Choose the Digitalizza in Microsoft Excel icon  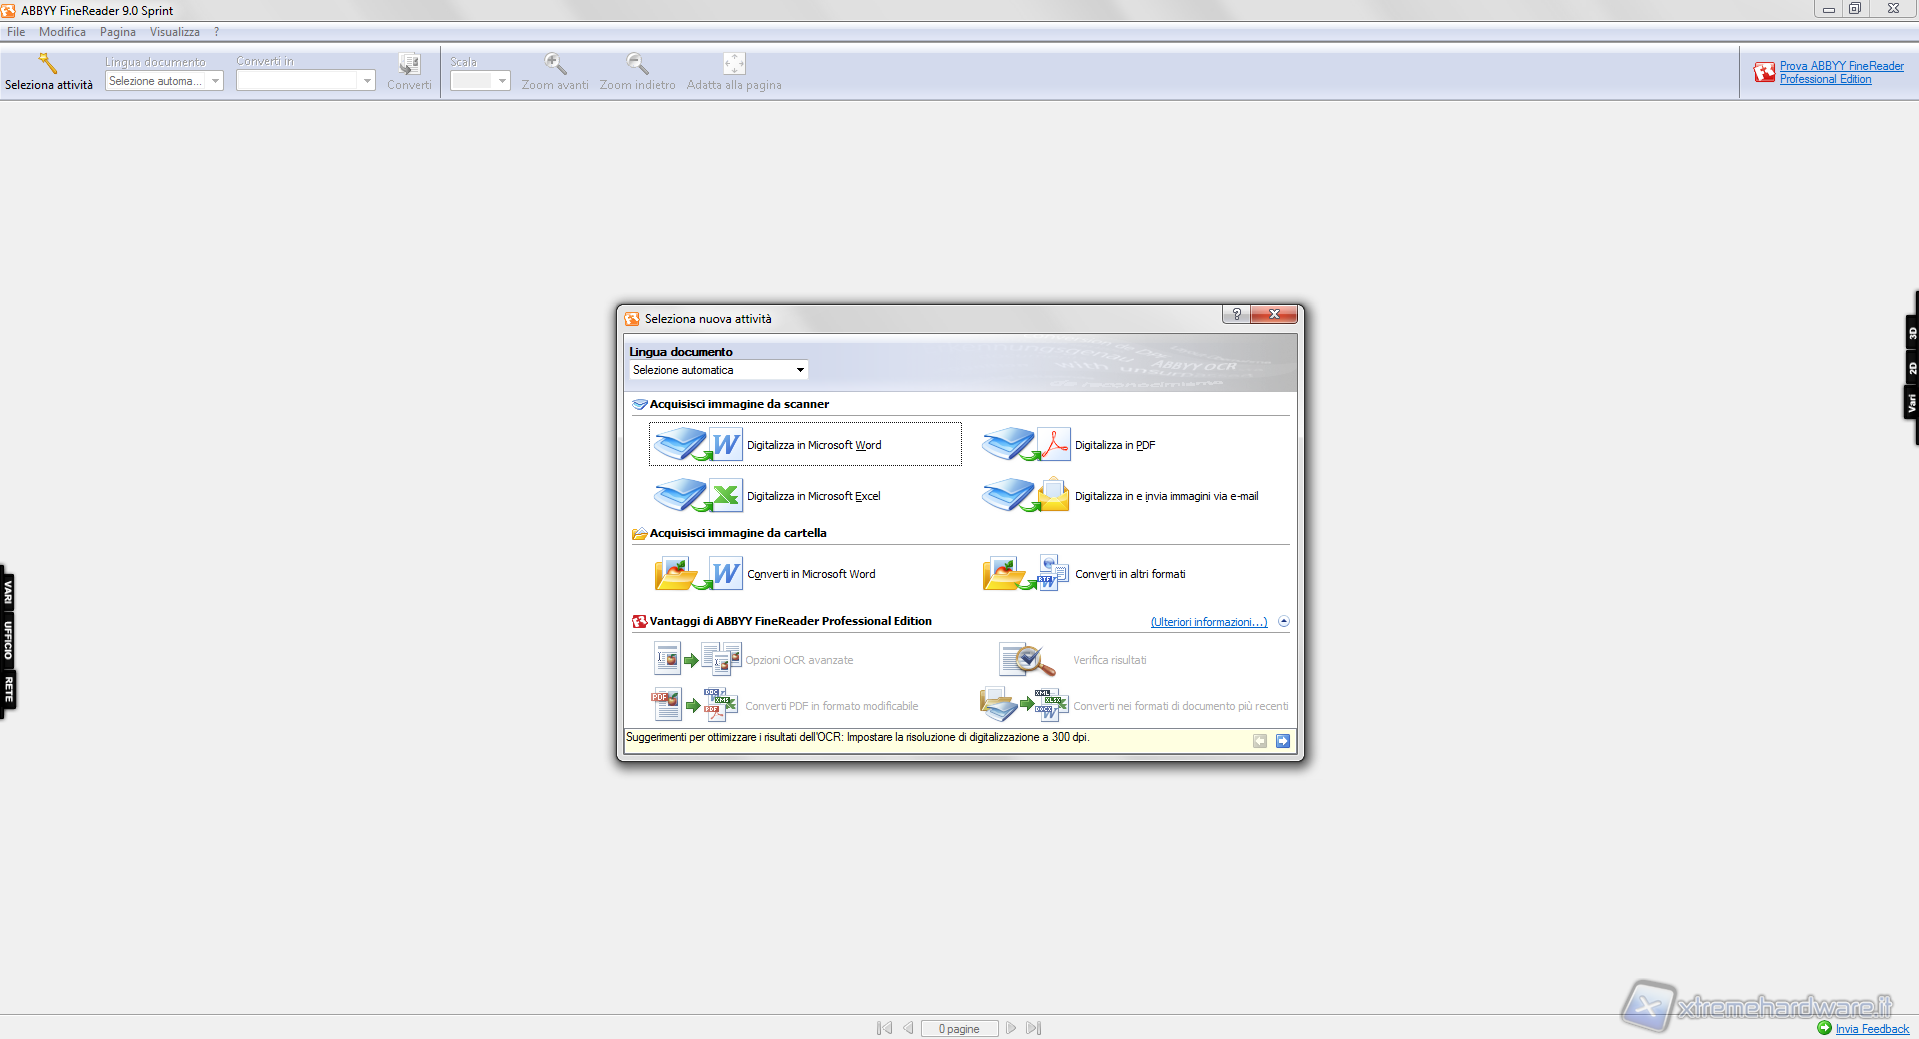(x=698, y=495)
